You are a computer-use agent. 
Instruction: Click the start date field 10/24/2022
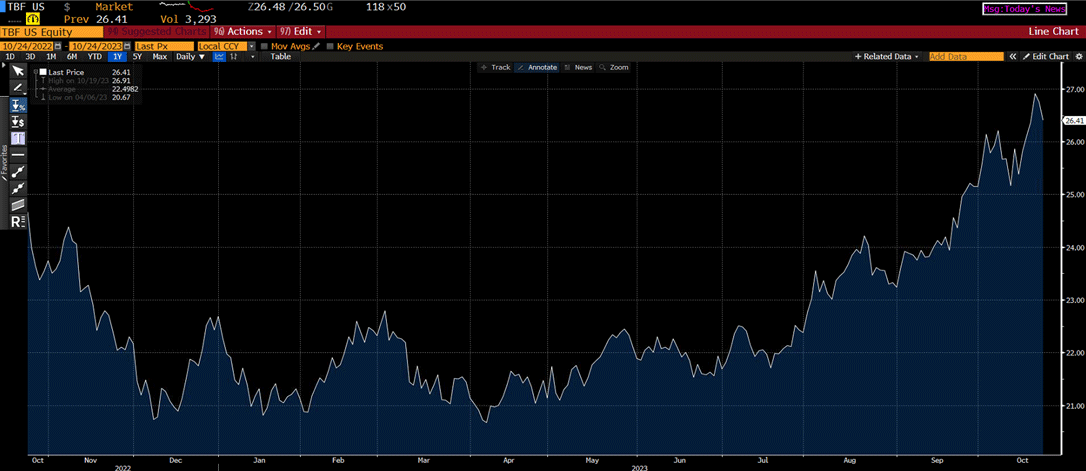[x=27, y=46]
